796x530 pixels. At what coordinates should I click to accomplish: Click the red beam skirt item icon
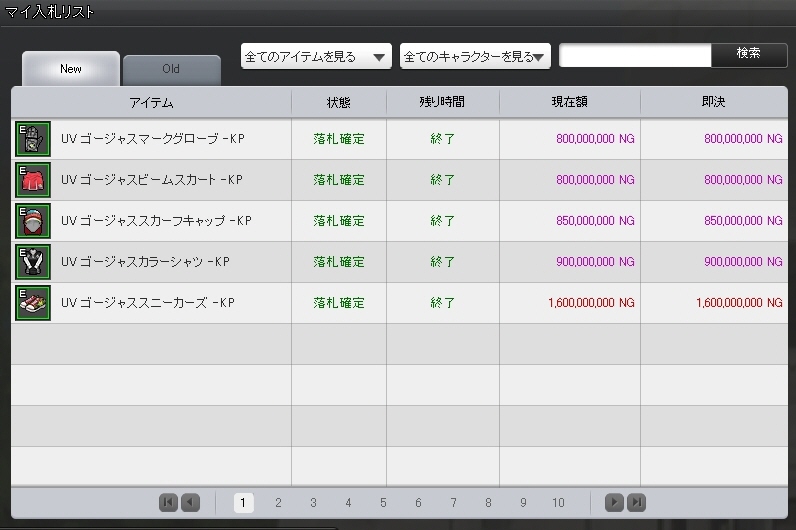33,180
